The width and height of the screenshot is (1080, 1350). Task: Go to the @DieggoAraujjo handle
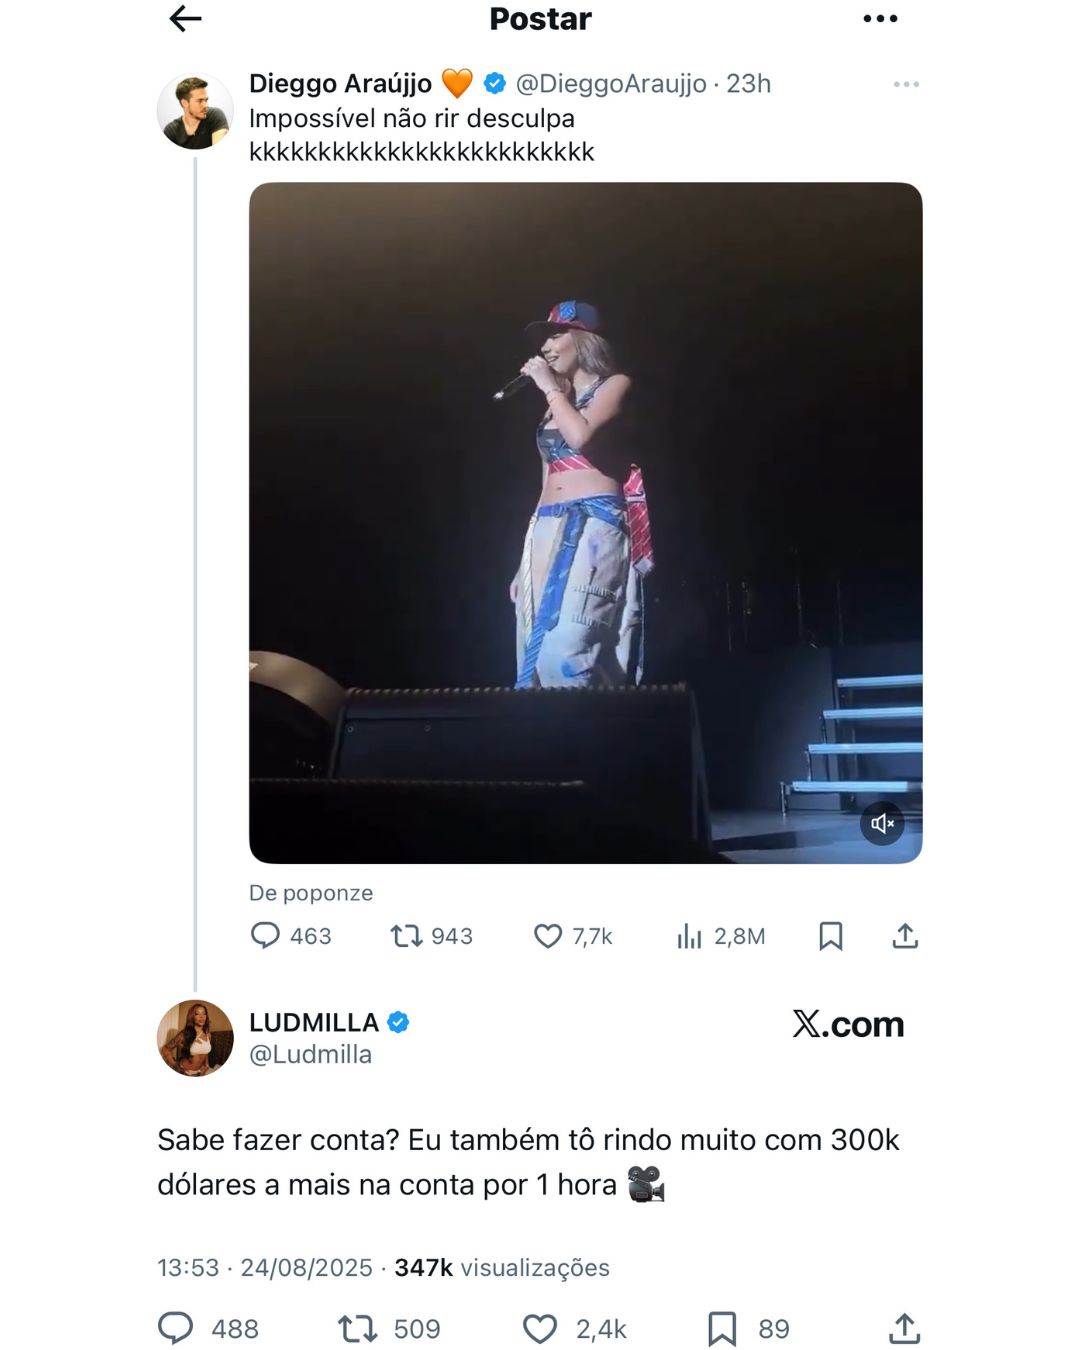click(x=611, y=84)
